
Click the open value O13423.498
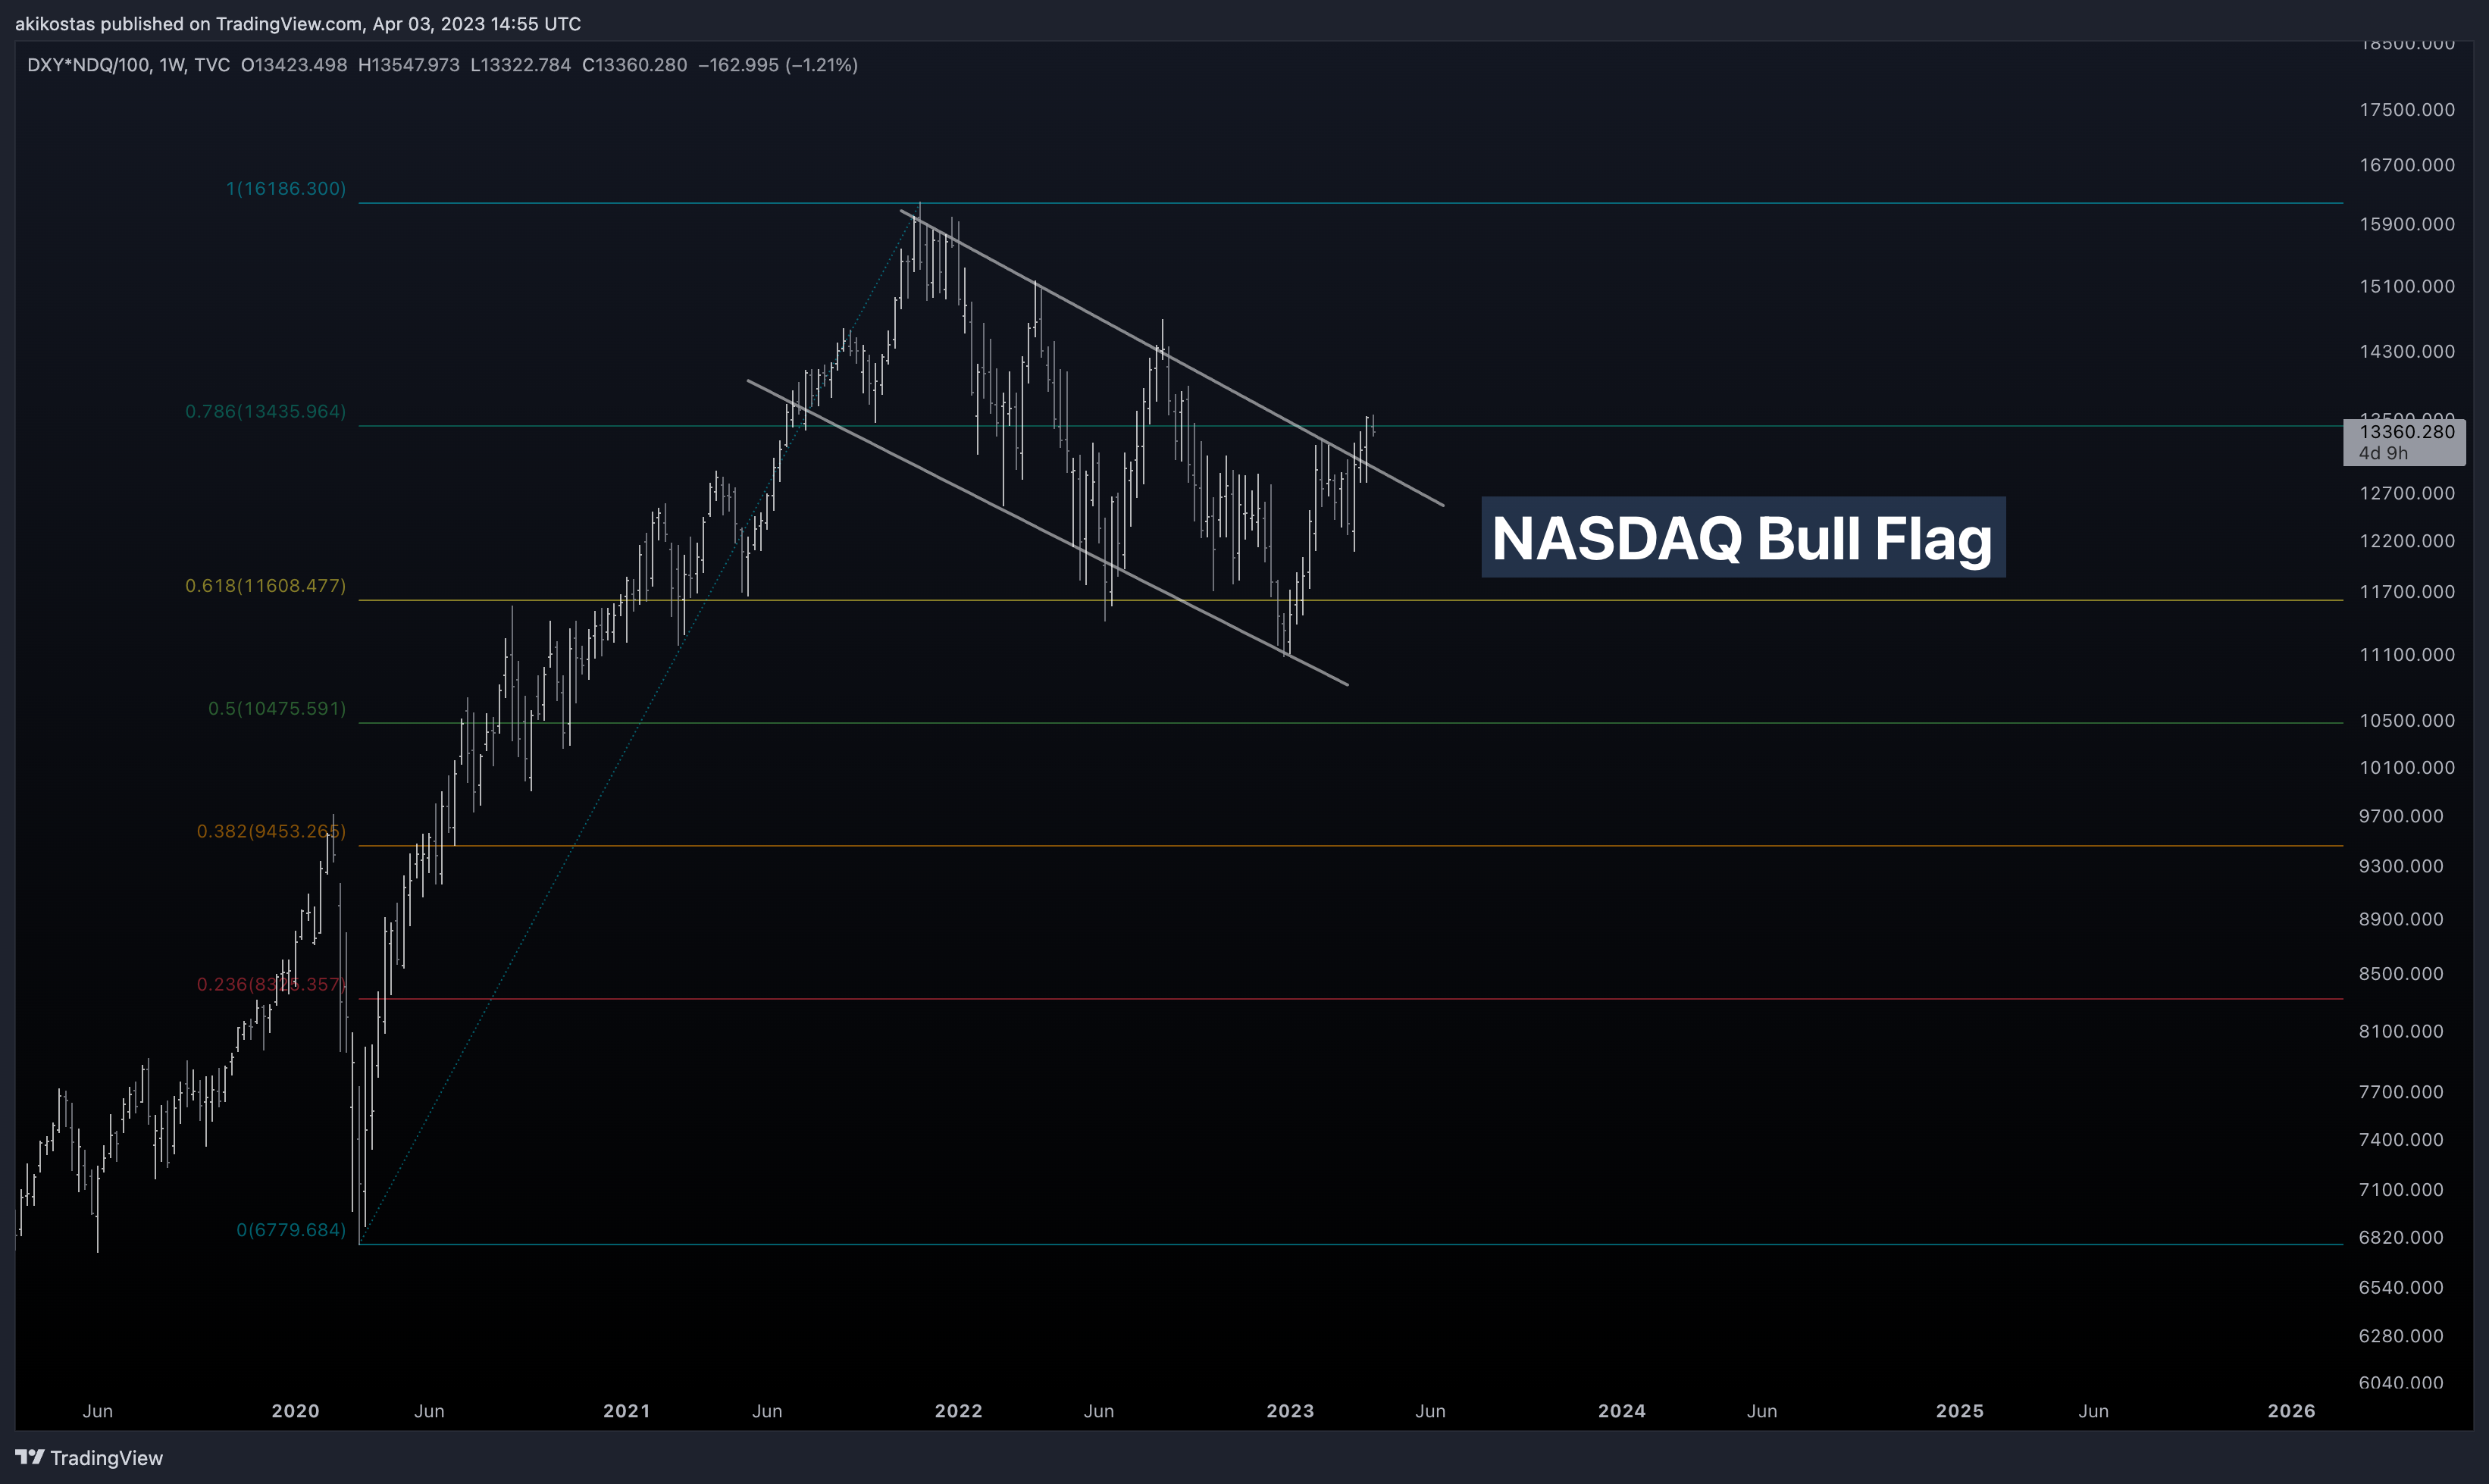pyautogui.click(x=294, y=65)
